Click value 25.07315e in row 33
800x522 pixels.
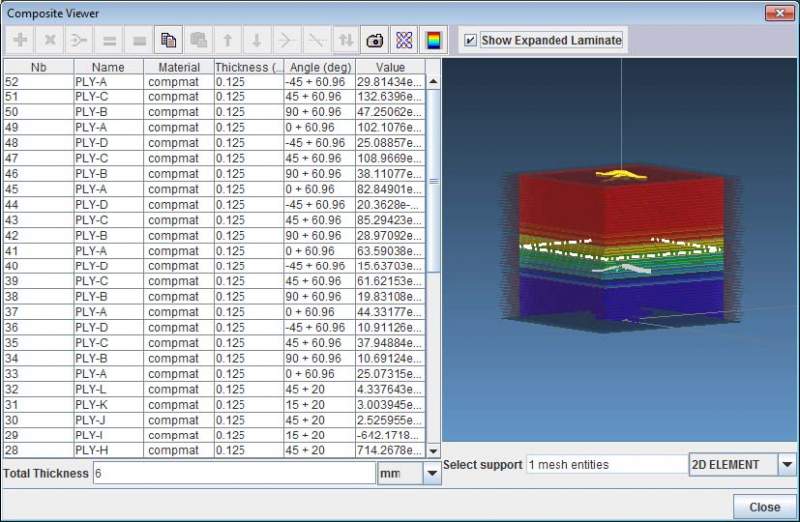coord(389,374)
